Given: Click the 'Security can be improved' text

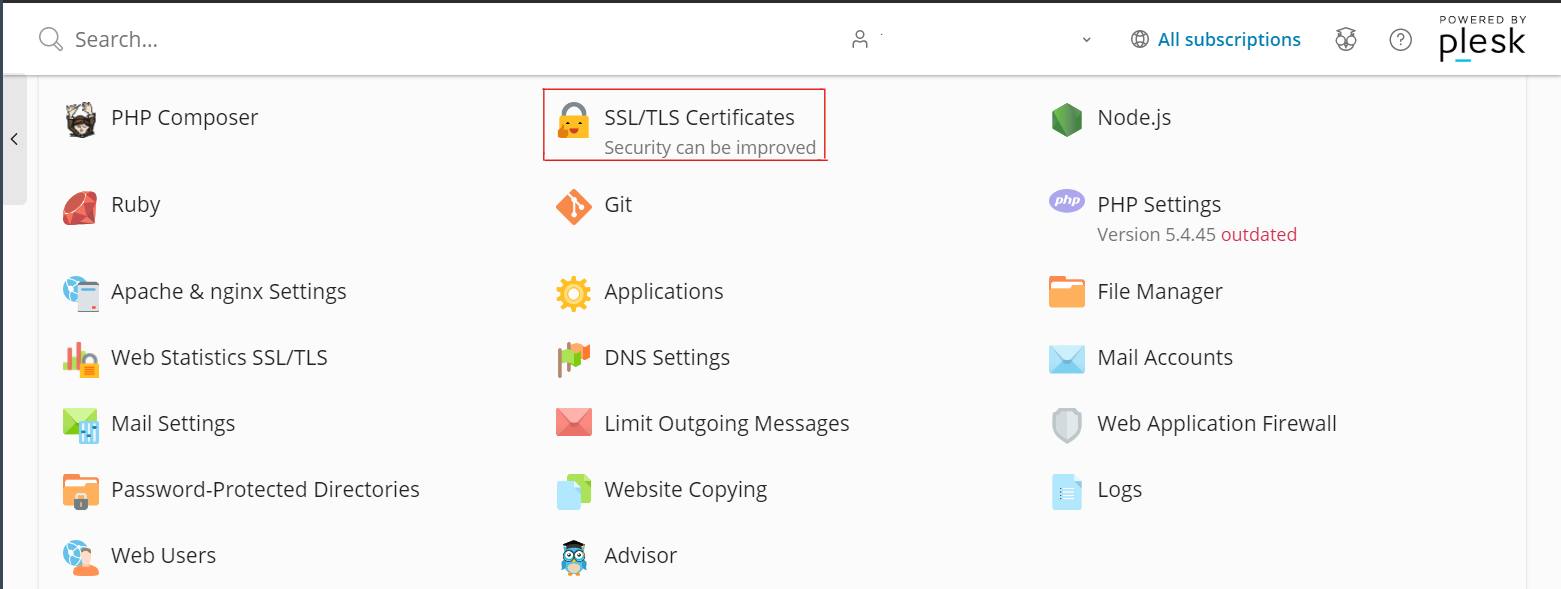Looking at the screenshot, I should (710, 148).
